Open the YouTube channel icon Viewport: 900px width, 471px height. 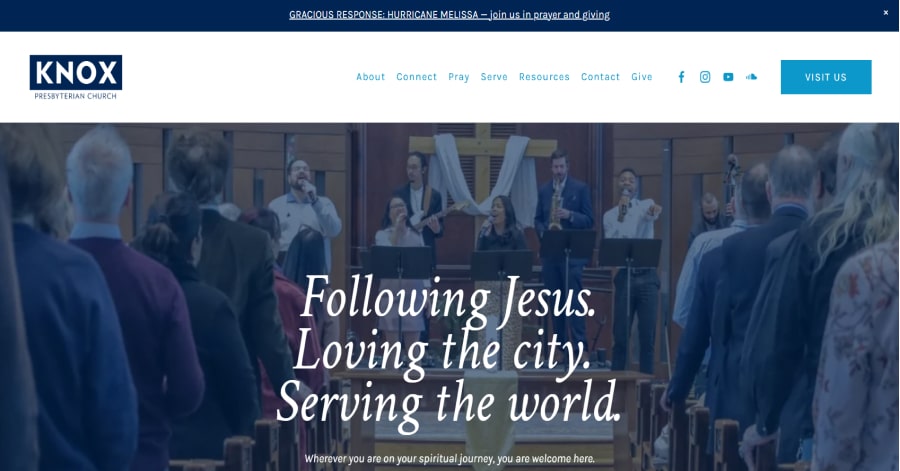coord(728,77)
